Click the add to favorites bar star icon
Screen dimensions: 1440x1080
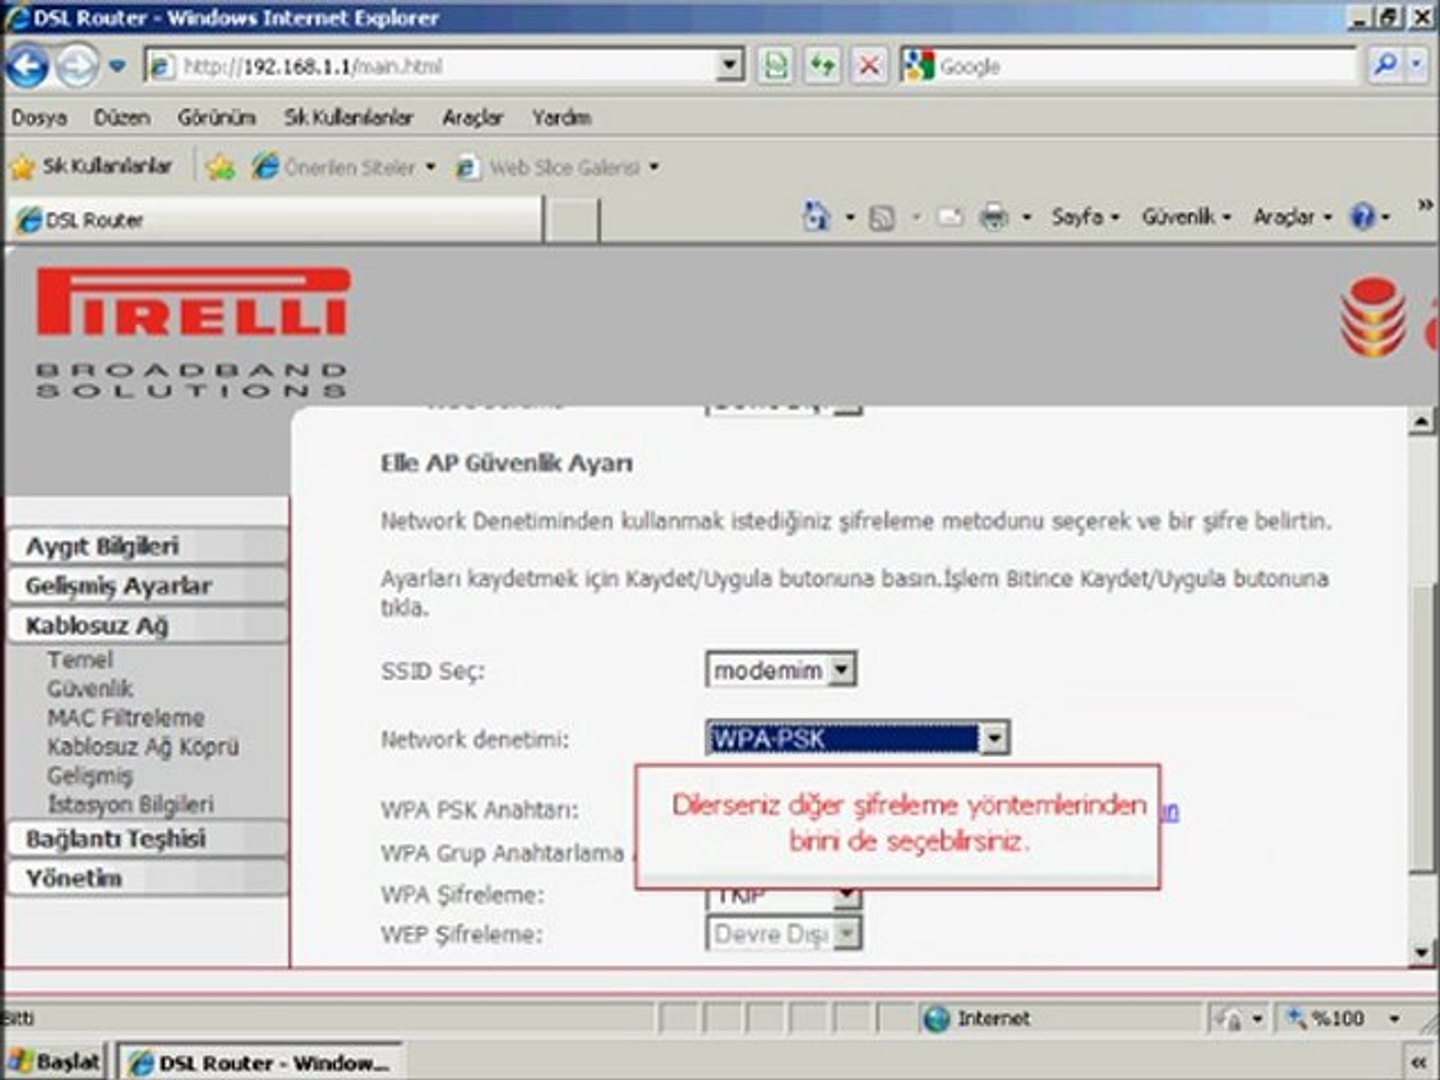(x=220, y=167)
